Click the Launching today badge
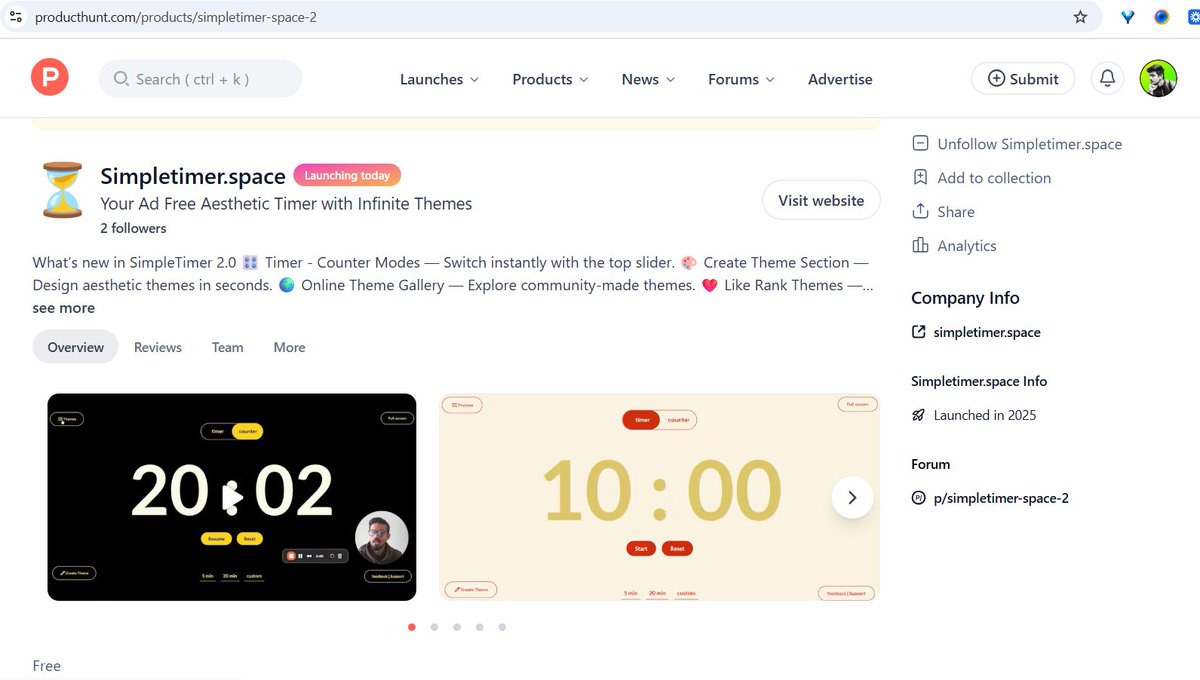The width and height of the screenshot is (1200, 680). (347, 175)
